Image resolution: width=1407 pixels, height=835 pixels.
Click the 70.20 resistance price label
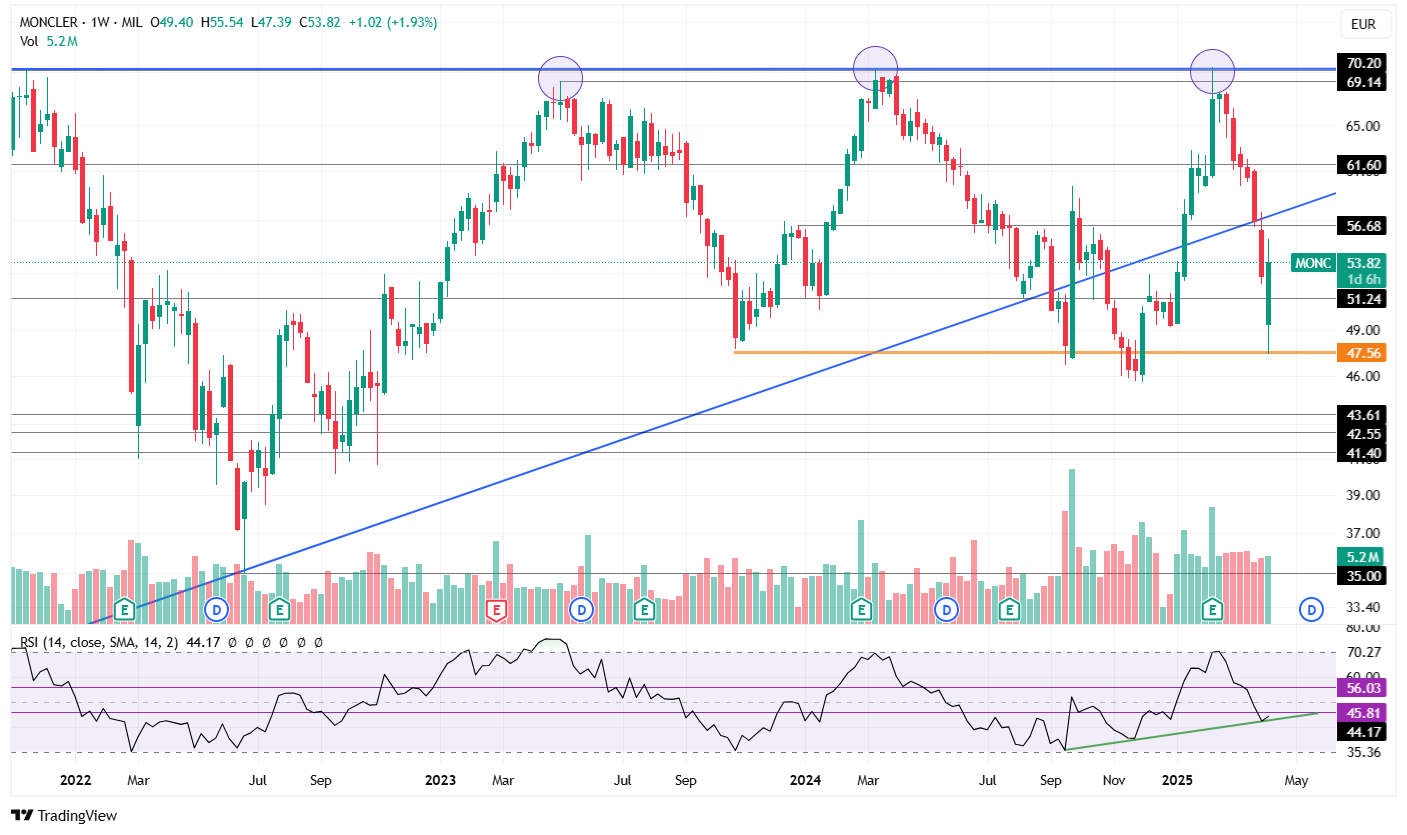[x=1363, y=61]
